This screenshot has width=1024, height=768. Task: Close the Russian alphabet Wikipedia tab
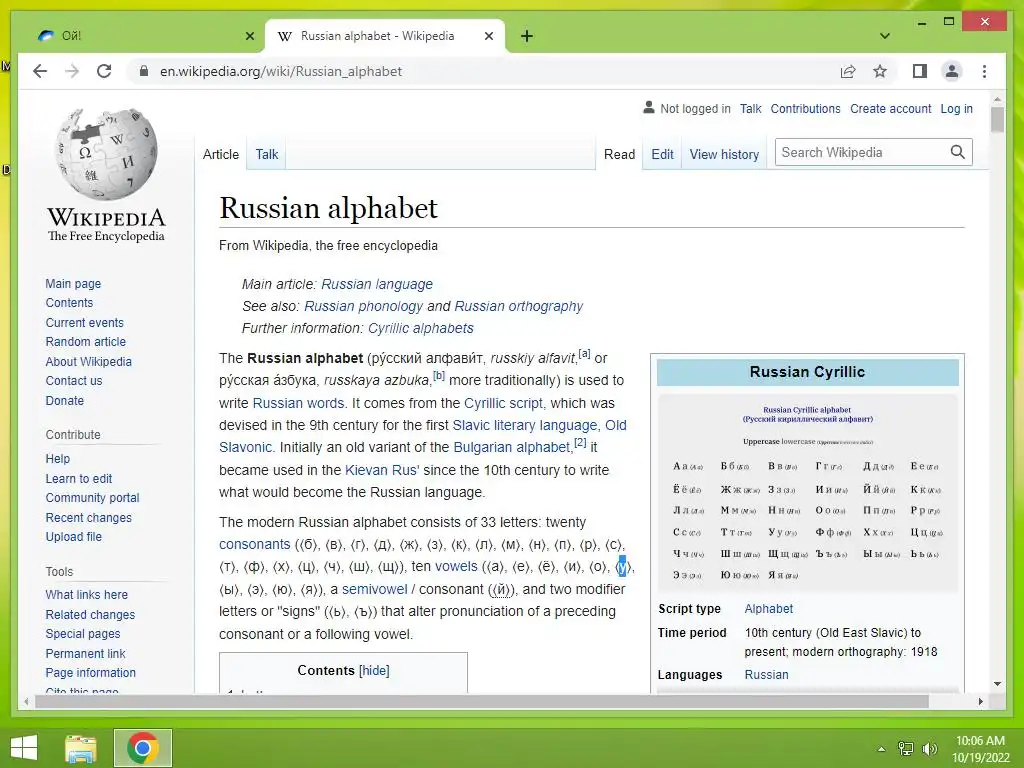(488, 36)
